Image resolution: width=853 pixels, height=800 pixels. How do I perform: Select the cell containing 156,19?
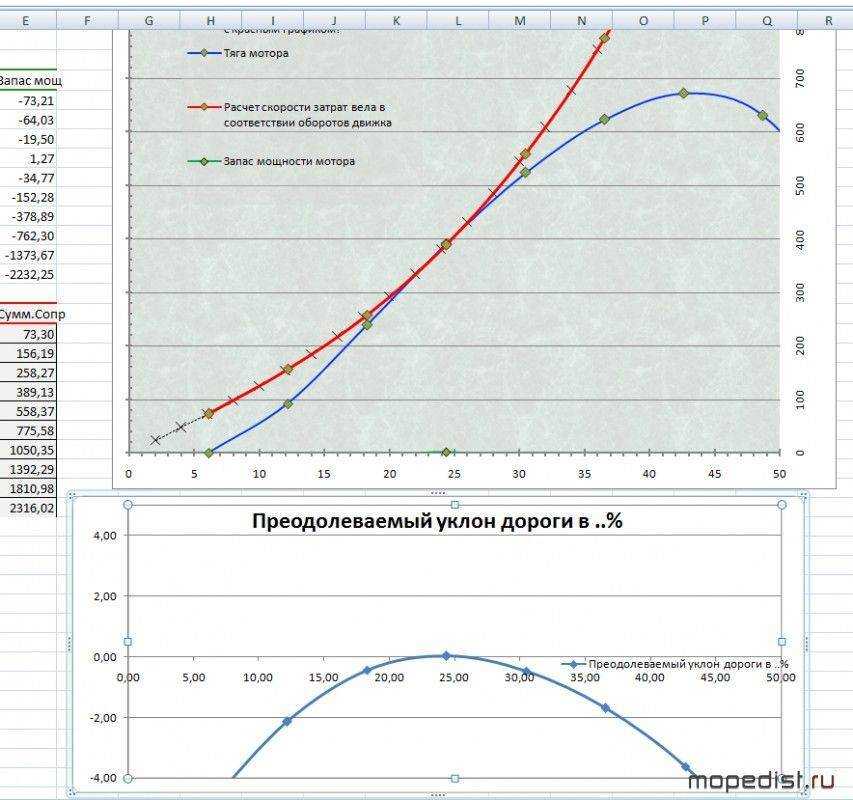(x=28, y=354)
